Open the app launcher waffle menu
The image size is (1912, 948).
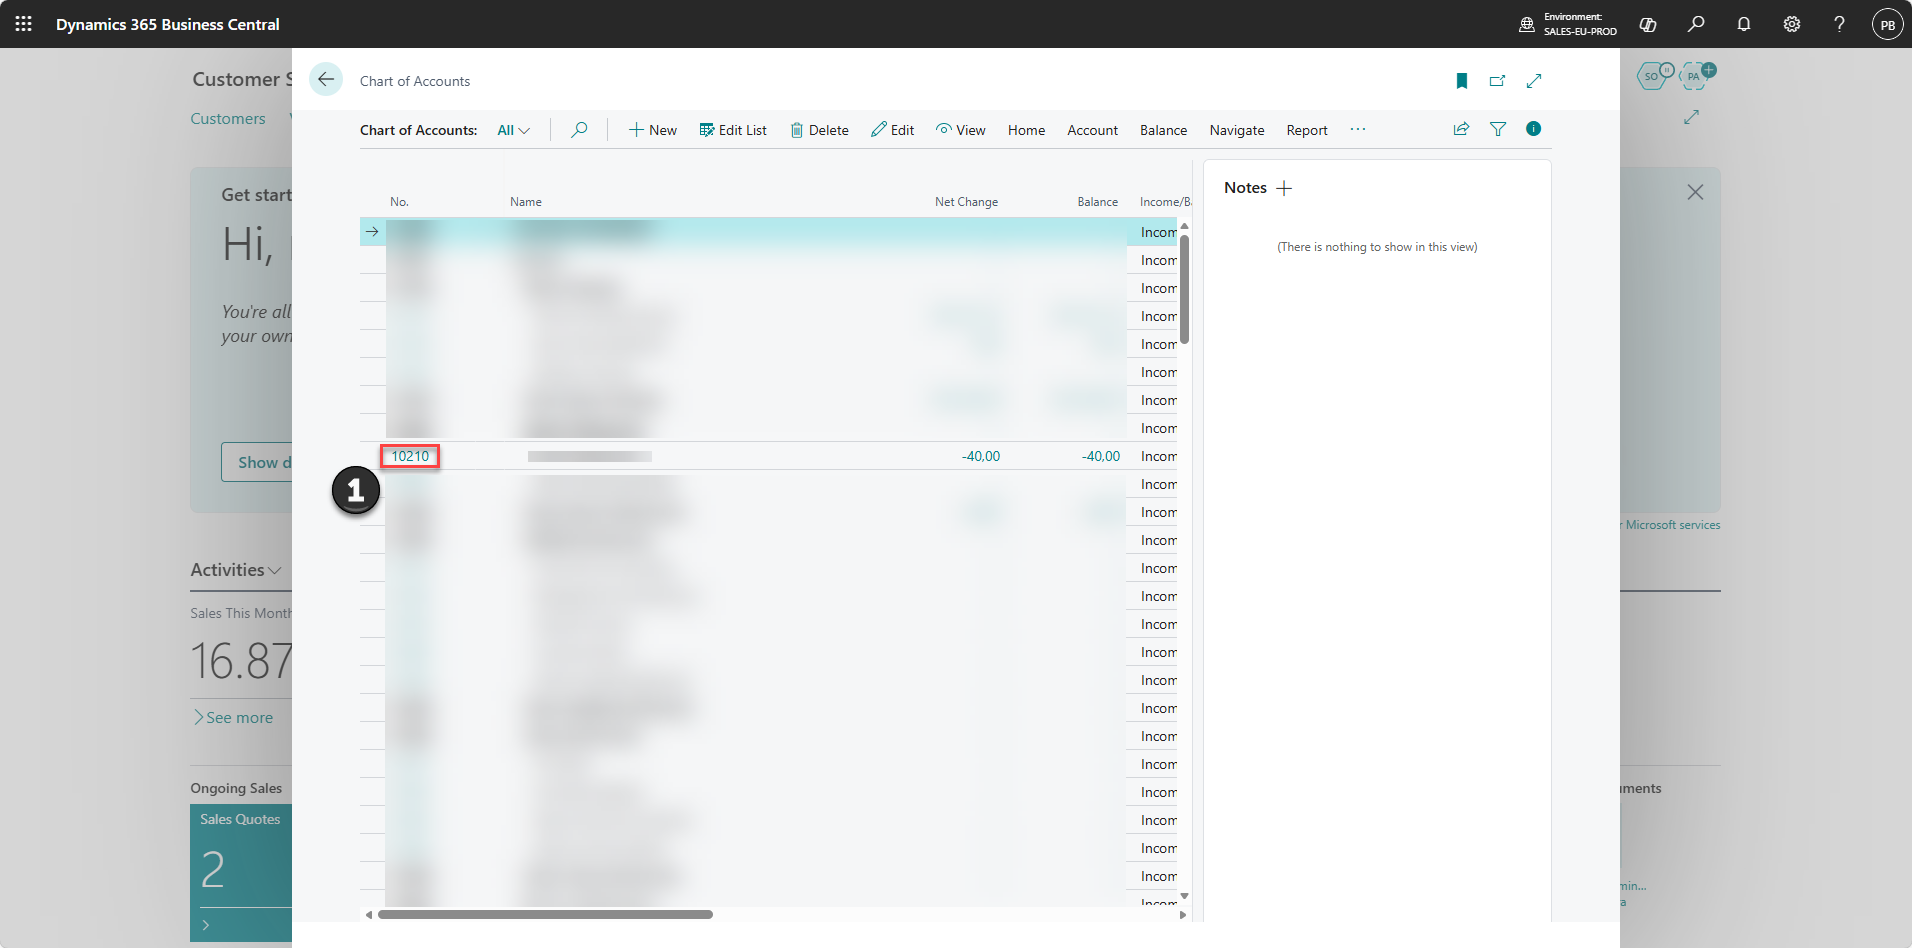(23, 24)
